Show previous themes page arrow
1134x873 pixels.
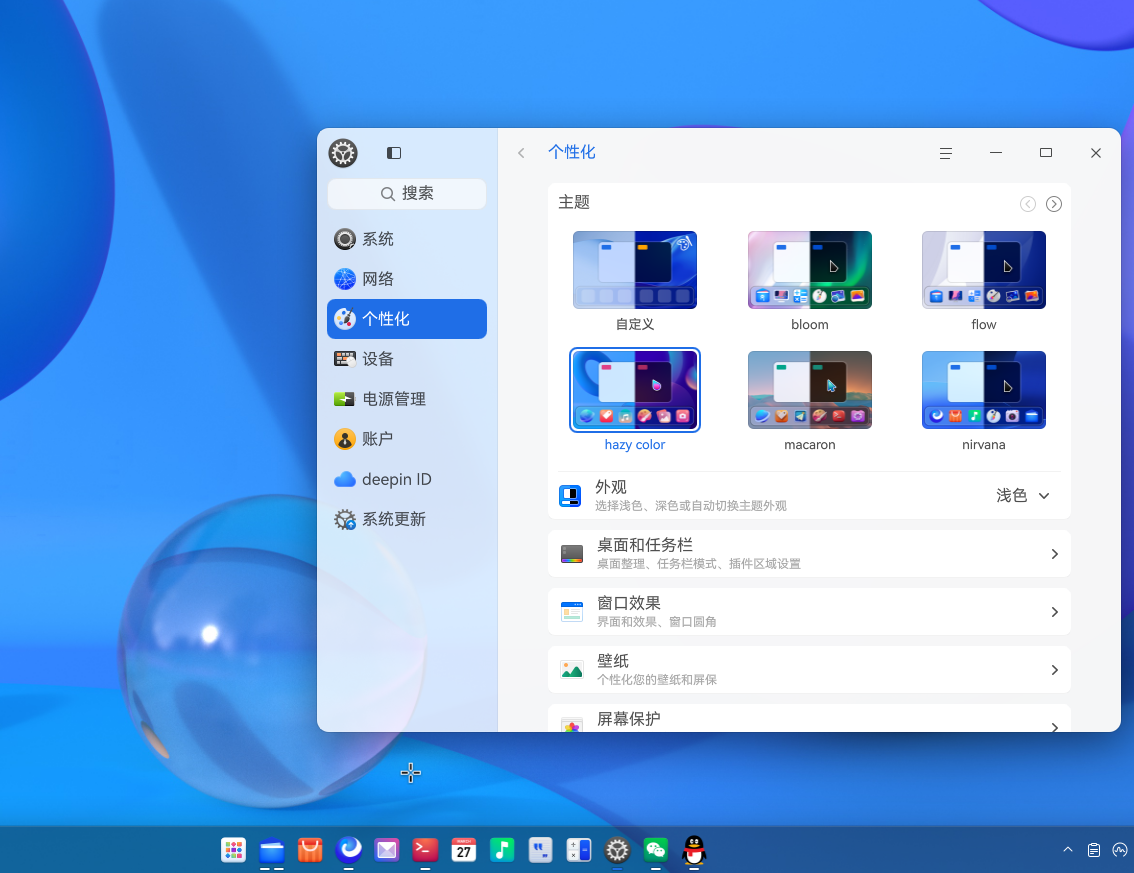coord(1028,204)
